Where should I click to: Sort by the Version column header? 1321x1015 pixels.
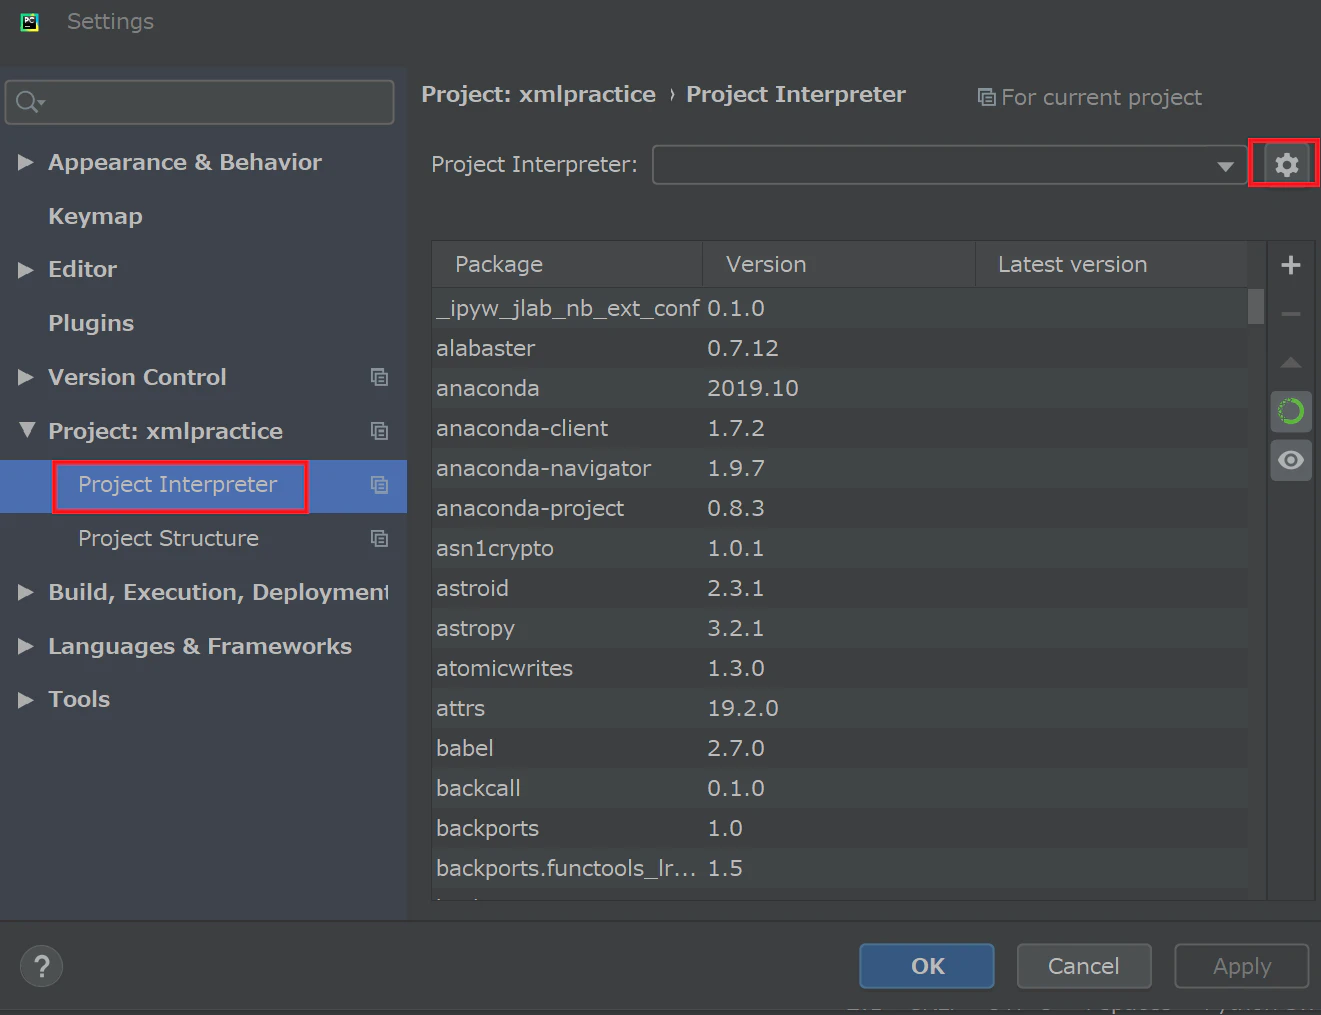coord(839,264)
